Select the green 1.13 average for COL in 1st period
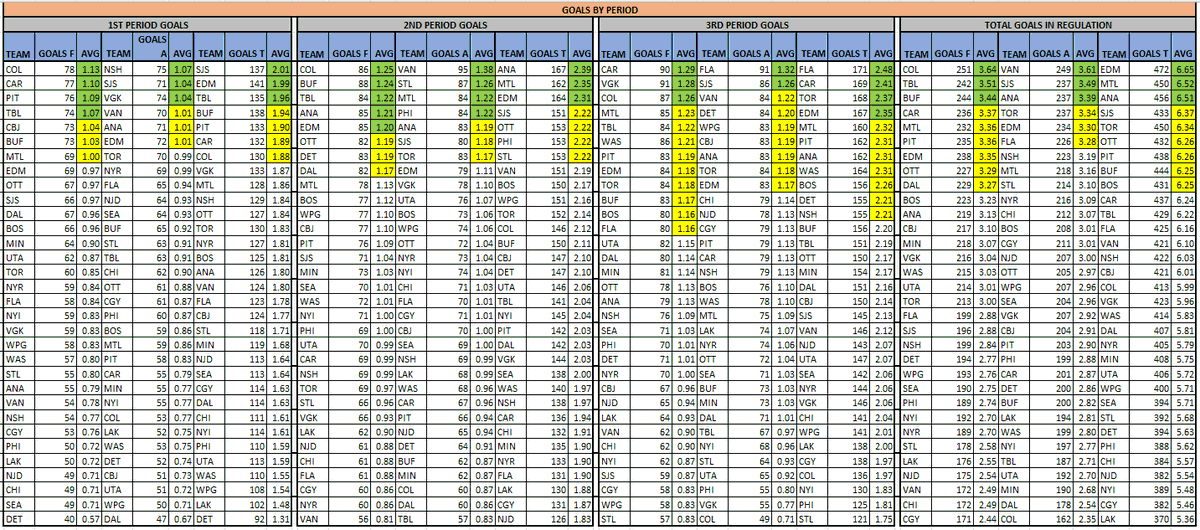1200x530 pixels. click(x=90, y=70)
